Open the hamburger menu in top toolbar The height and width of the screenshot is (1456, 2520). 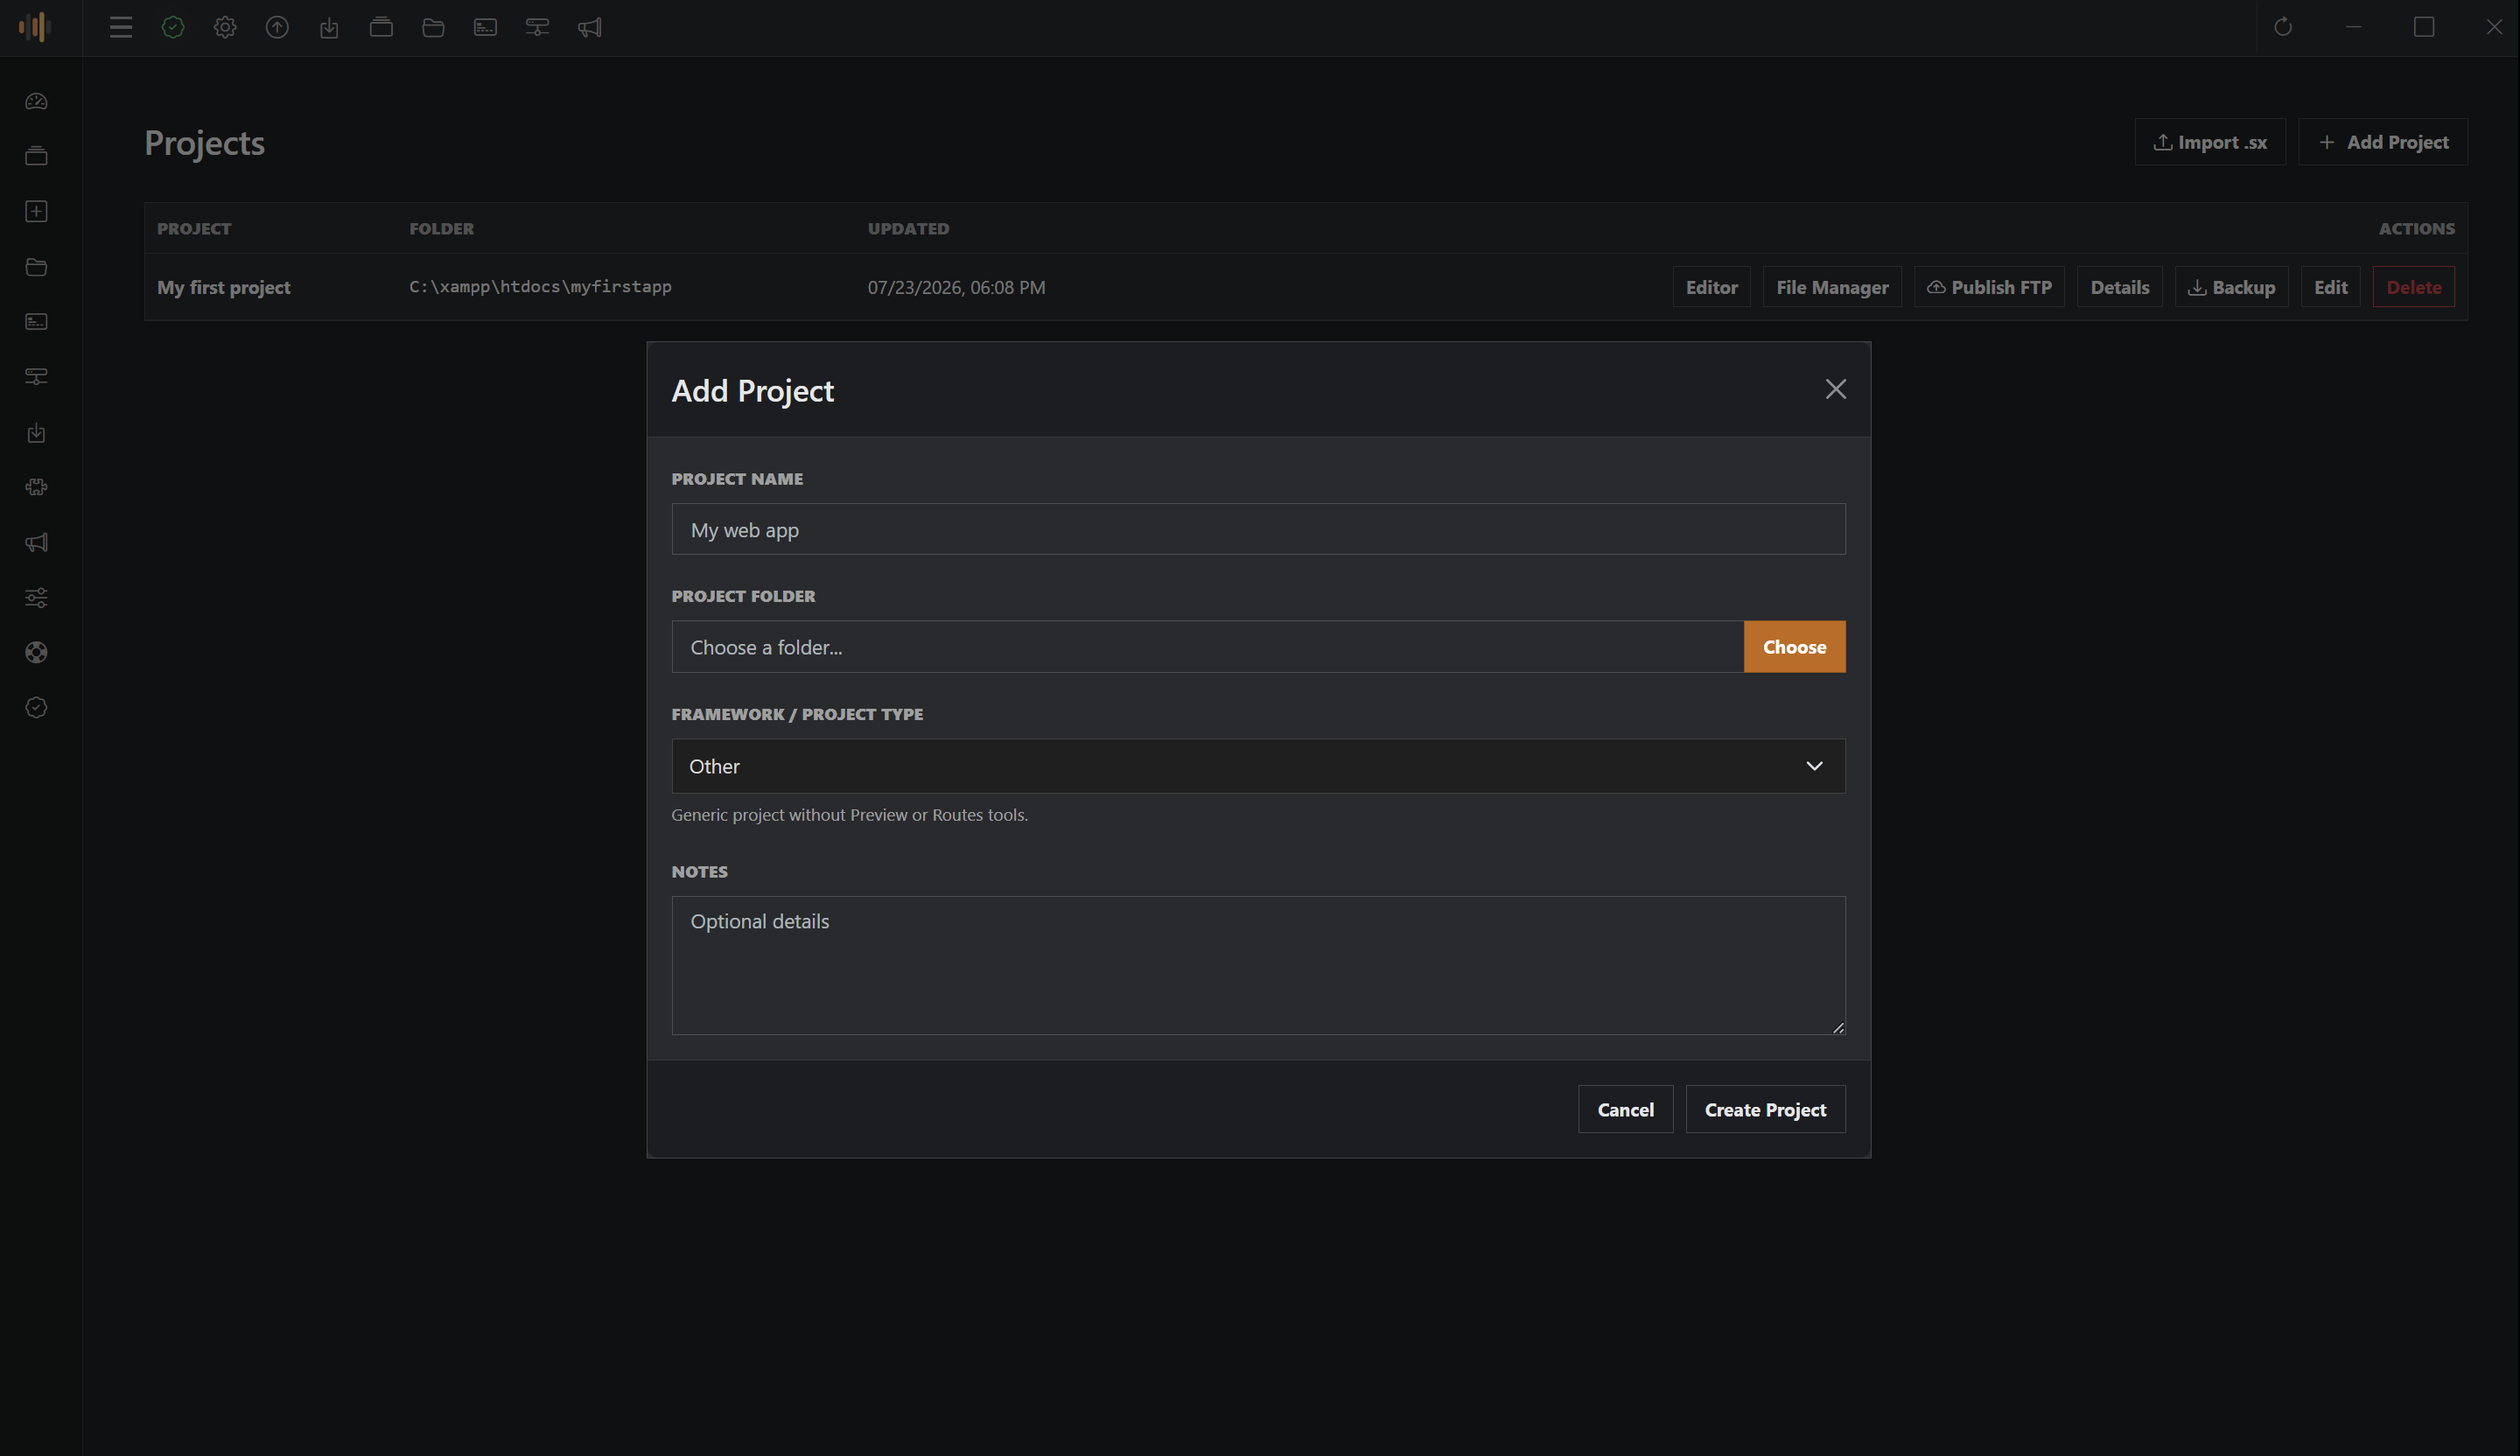pyautogui.click(x=121, y=27)
